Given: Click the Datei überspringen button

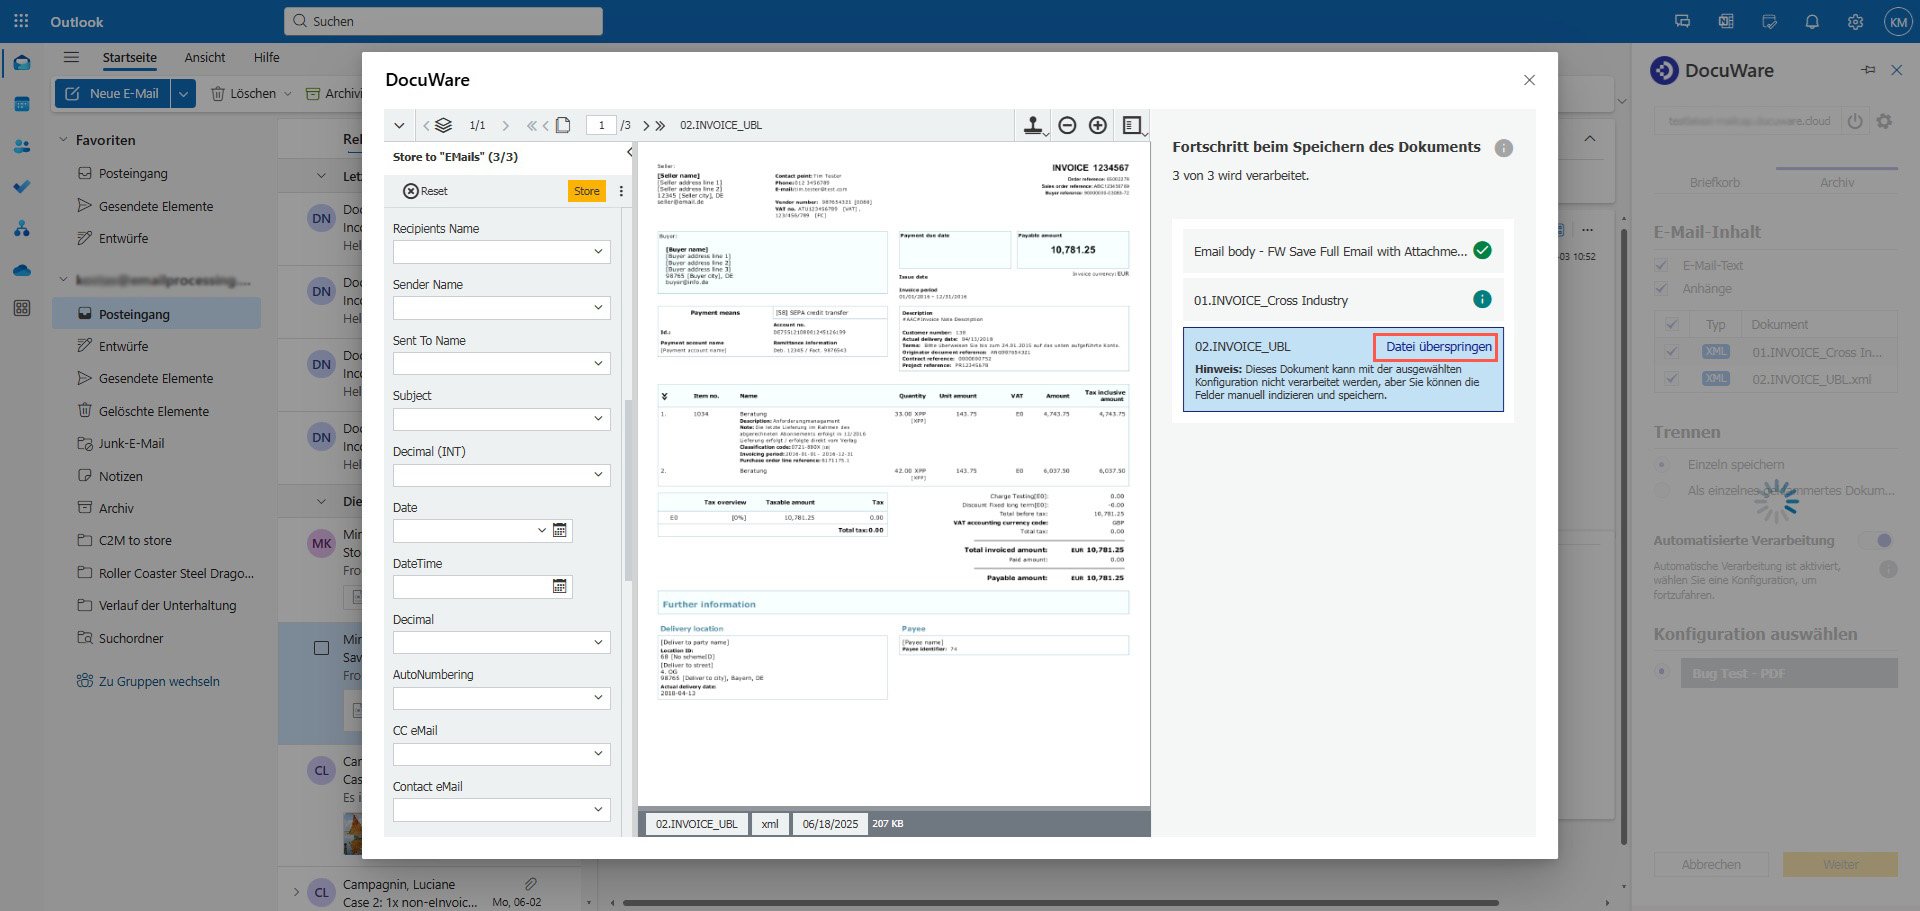Looking at the screenshot, I should click(1435, 346).
